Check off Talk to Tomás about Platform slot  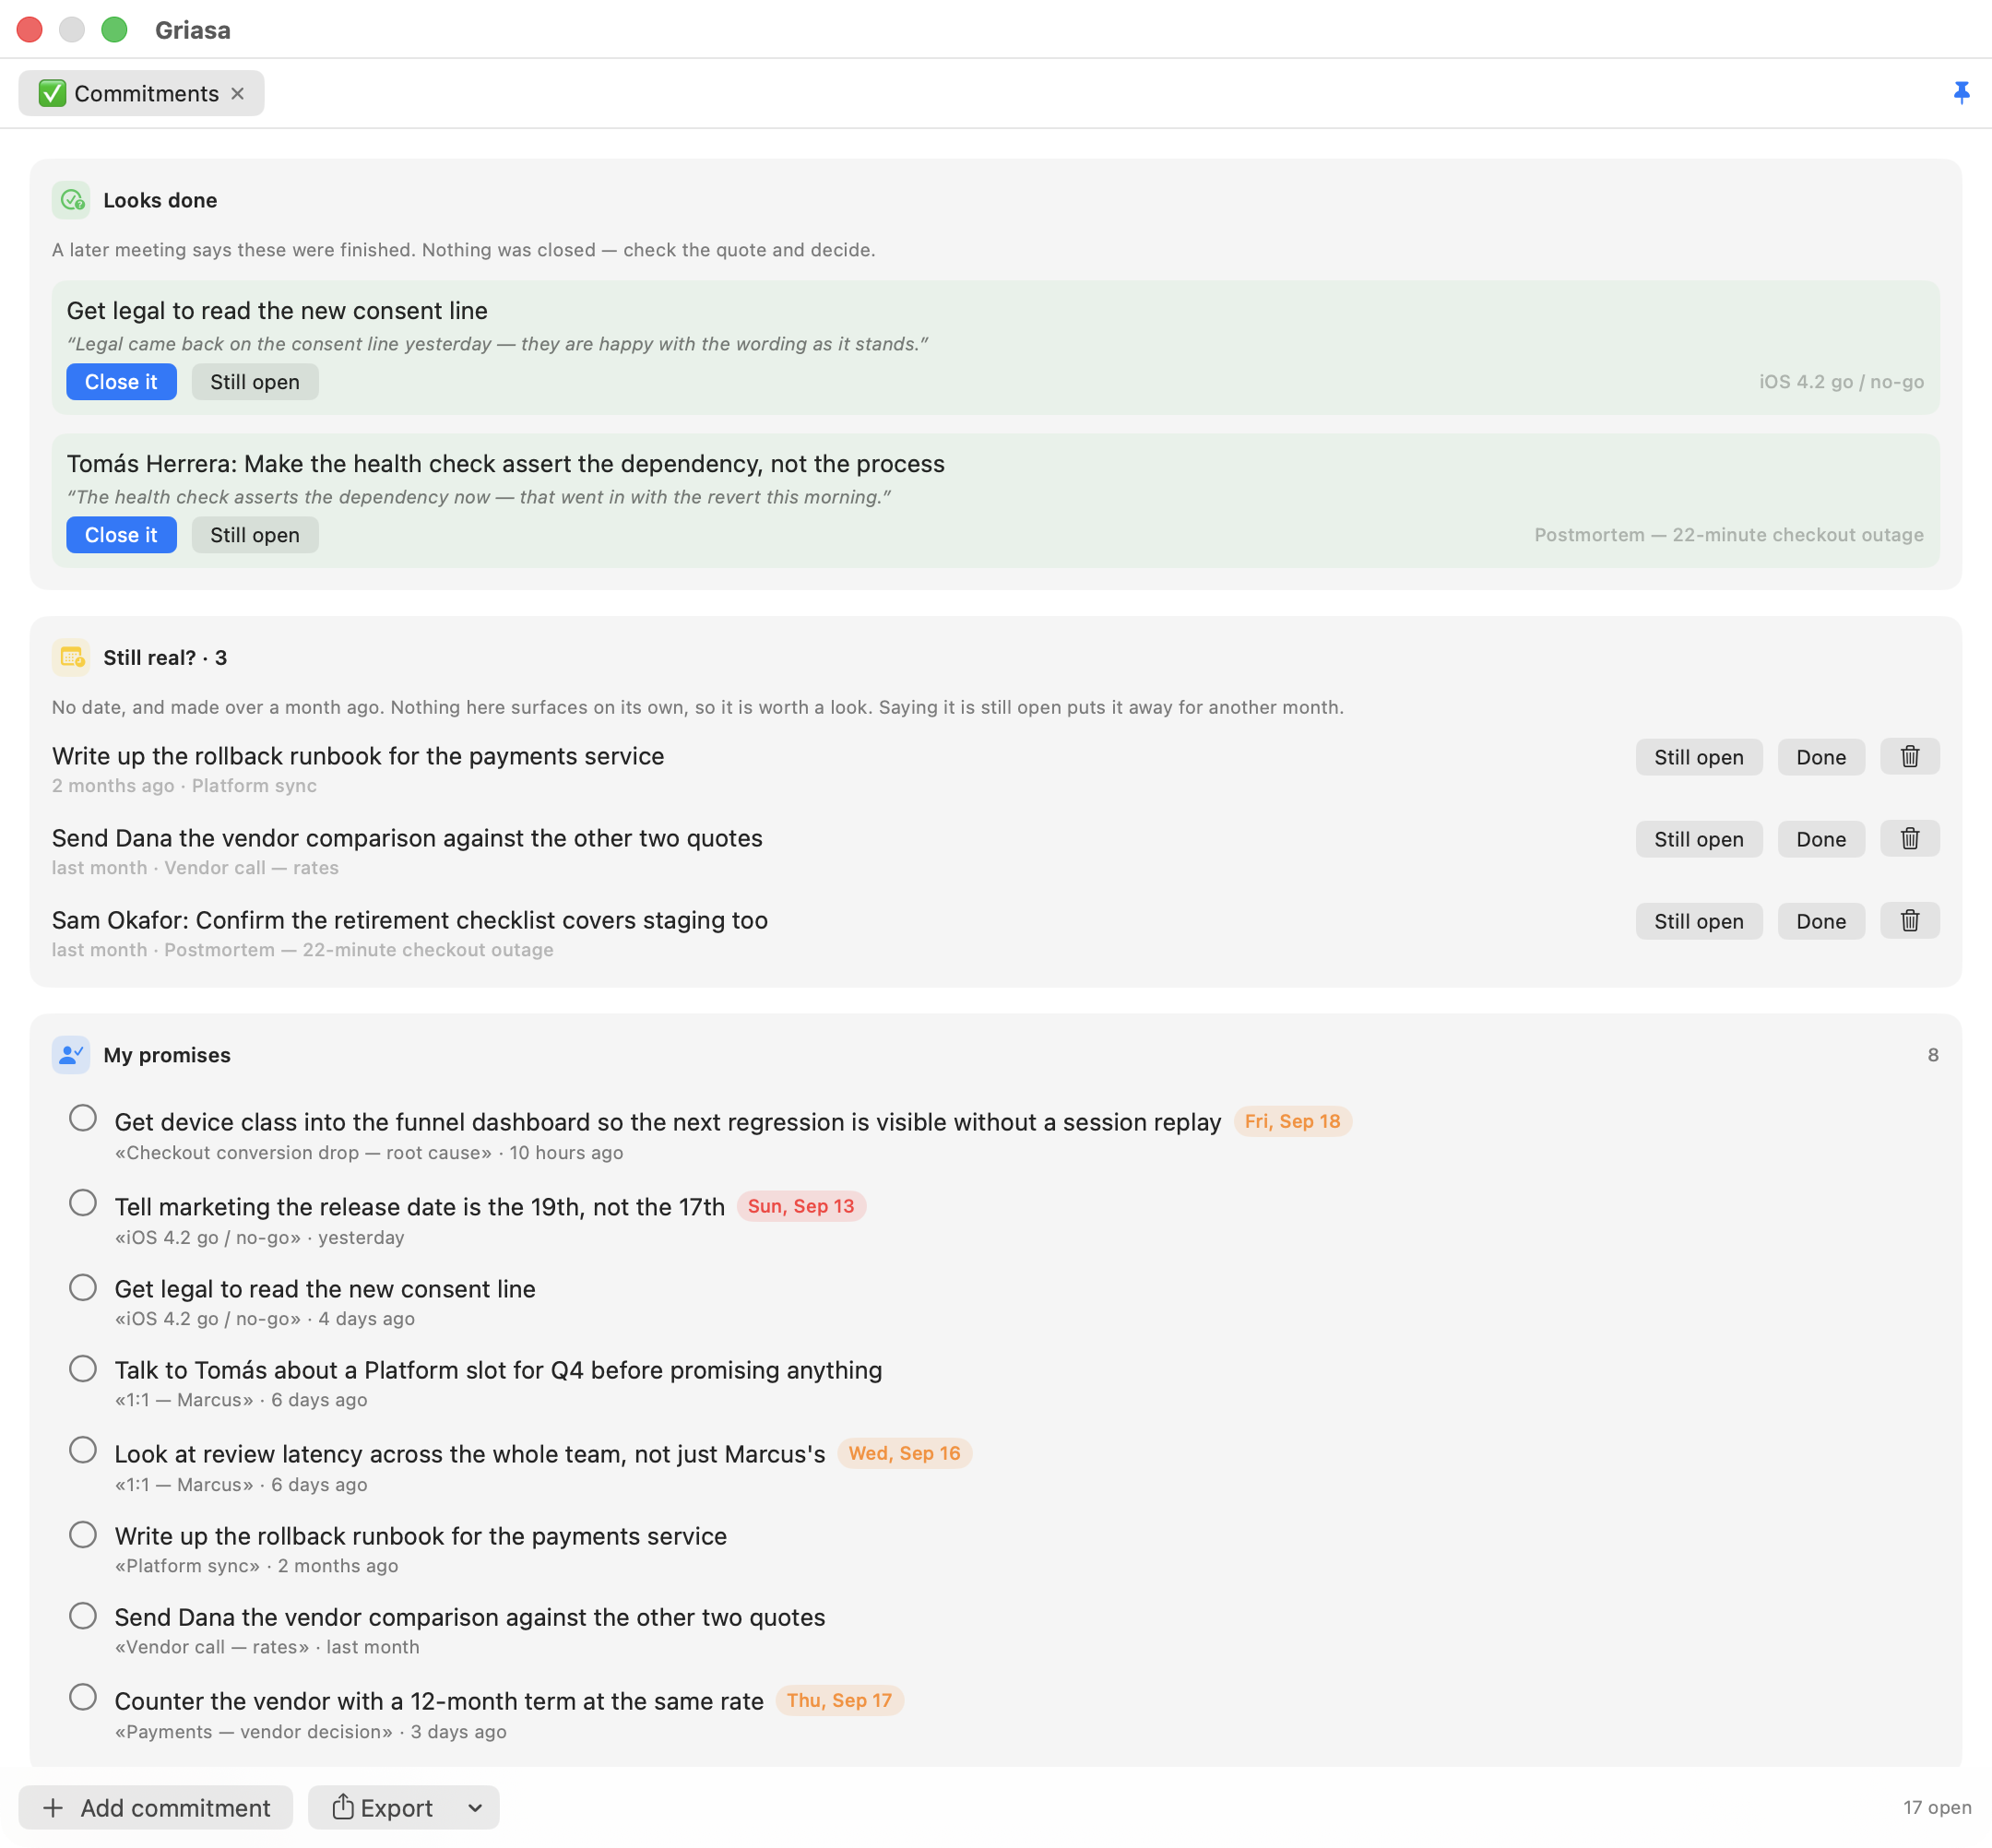pos(83,1368)
